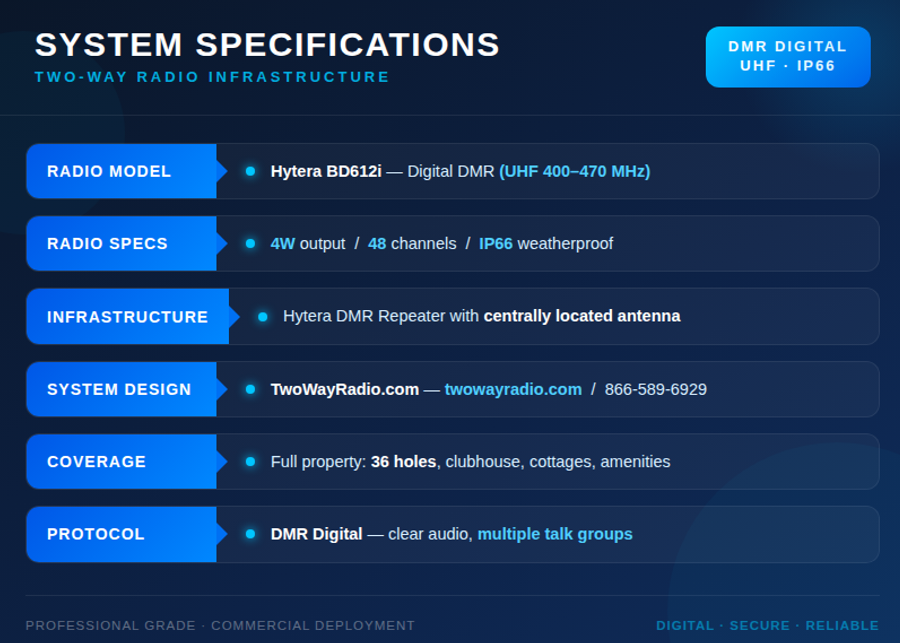The height and width of the screenshot is (643, 900).
Task: Click the INFRASTRUCTURE label
Action: pyautogui.click(x=127, y=317)
